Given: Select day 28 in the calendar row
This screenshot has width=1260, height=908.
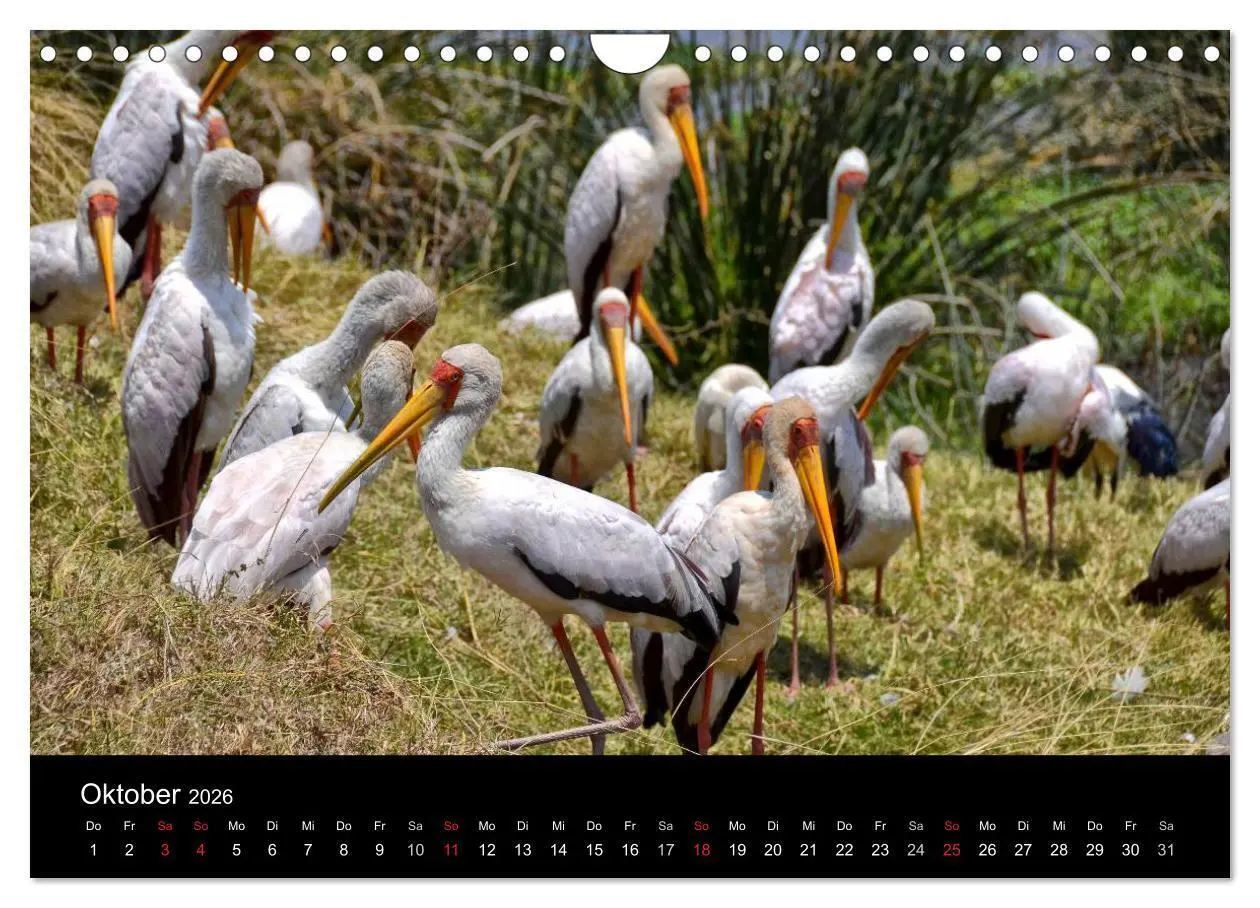Looking at the screenshot, I should pyautogui.click(x=1059, y=850).
